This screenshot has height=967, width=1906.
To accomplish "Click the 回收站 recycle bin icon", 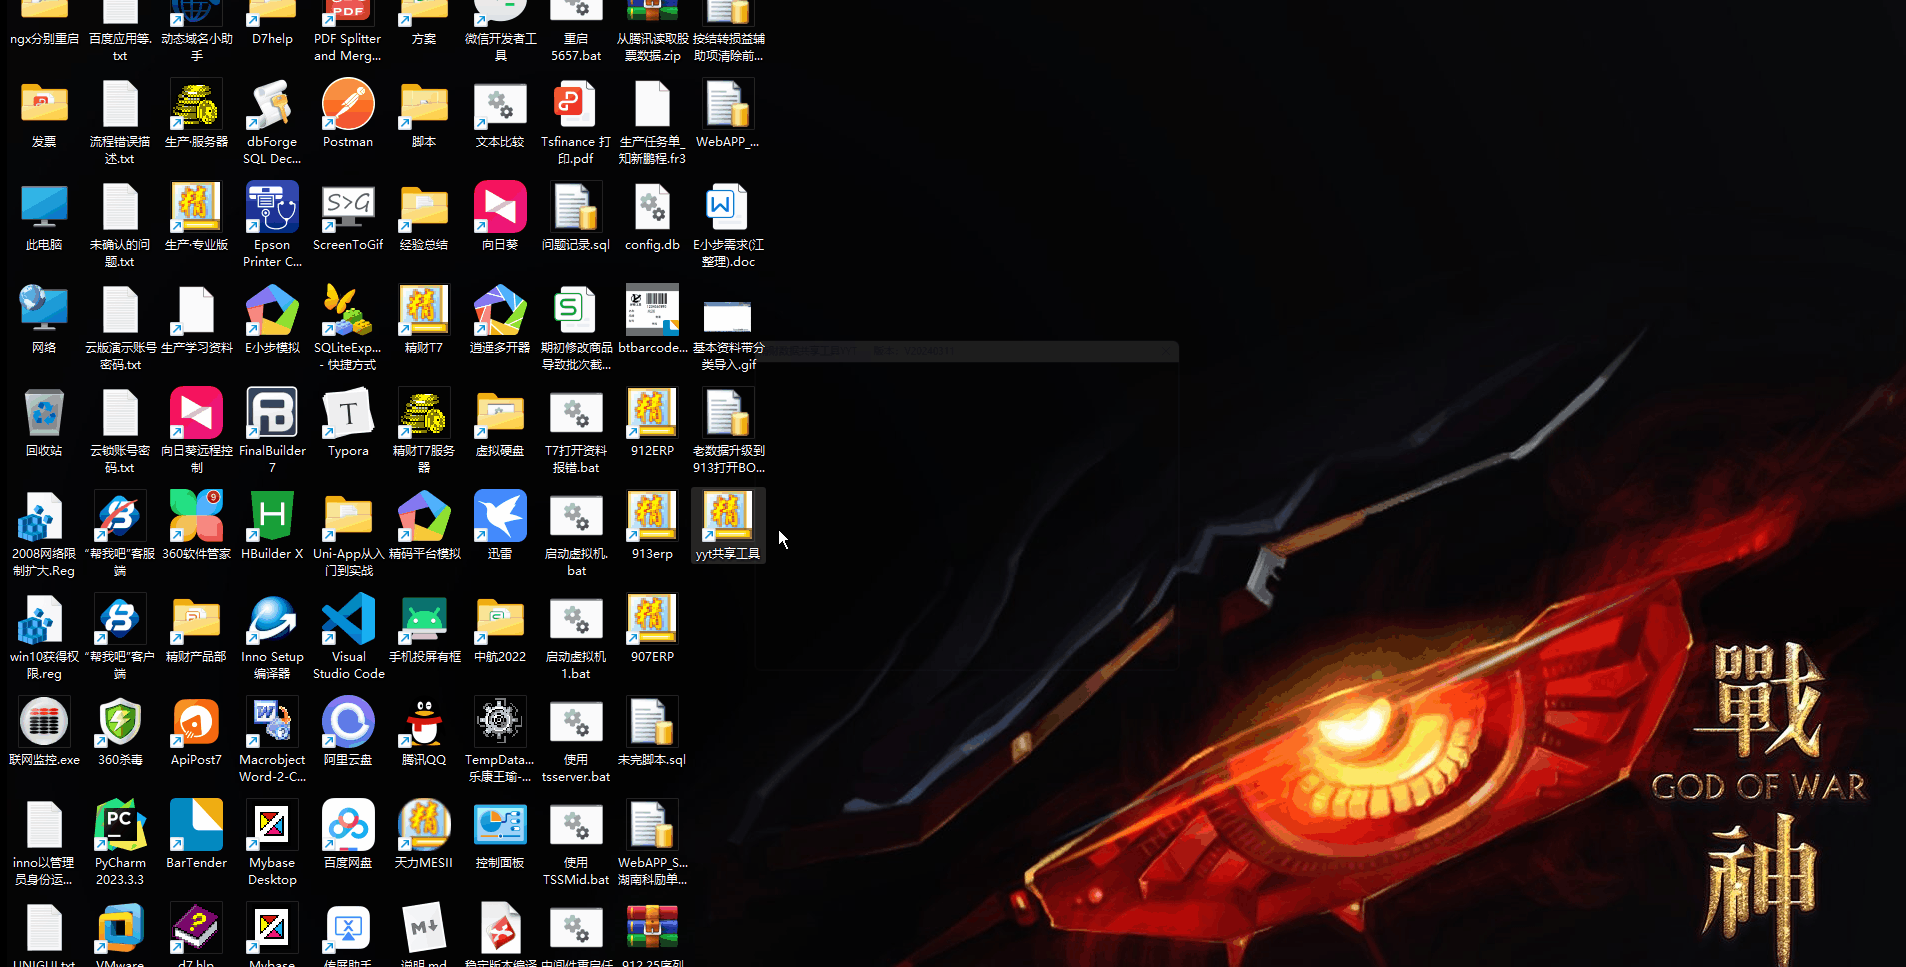I will click(44, 414).
